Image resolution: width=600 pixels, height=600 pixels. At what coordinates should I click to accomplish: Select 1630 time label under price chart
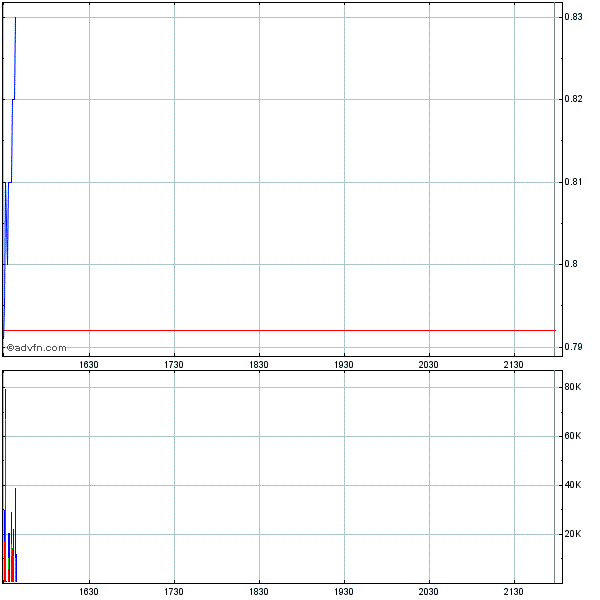pyautogui.click(x=89, y=365)
